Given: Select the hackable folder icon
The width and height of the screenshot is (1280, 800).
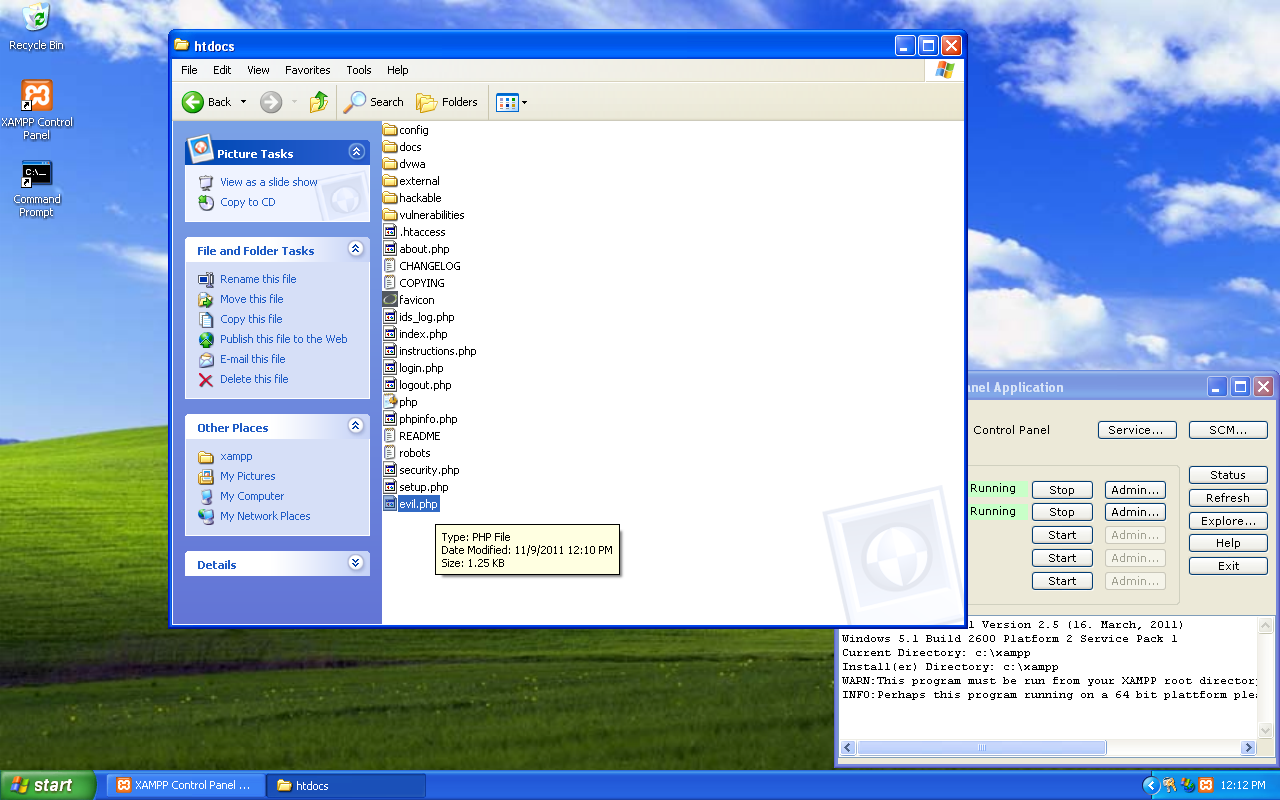Looking at the screenshot, I should tap(390, 198).
